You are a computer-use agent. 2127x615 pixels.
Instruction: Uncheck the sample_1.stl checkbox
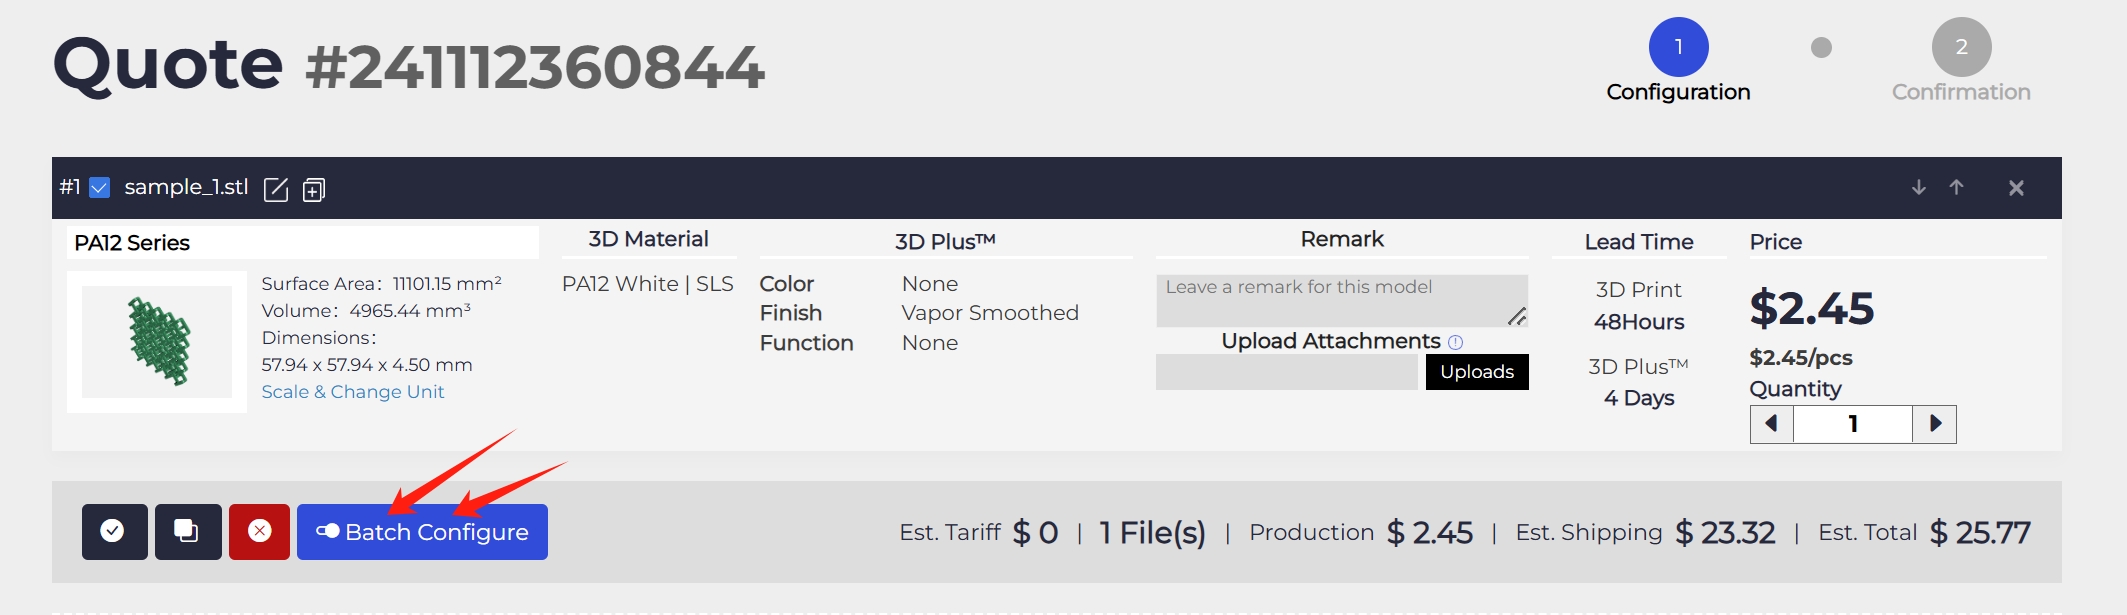tap(100, 187)
